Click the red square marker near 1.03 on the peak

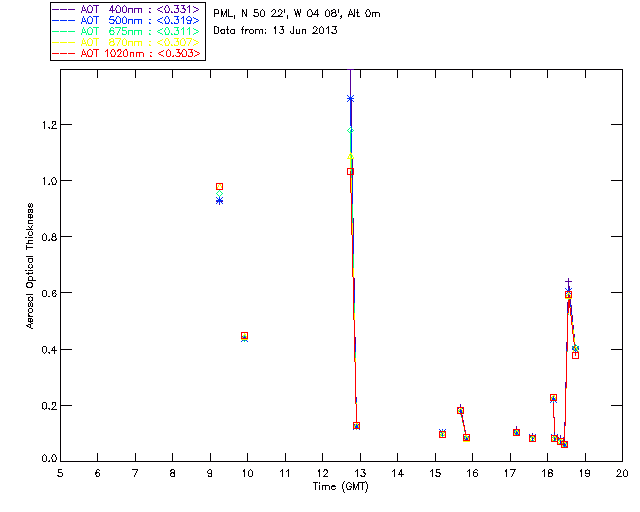coord(350,171)
